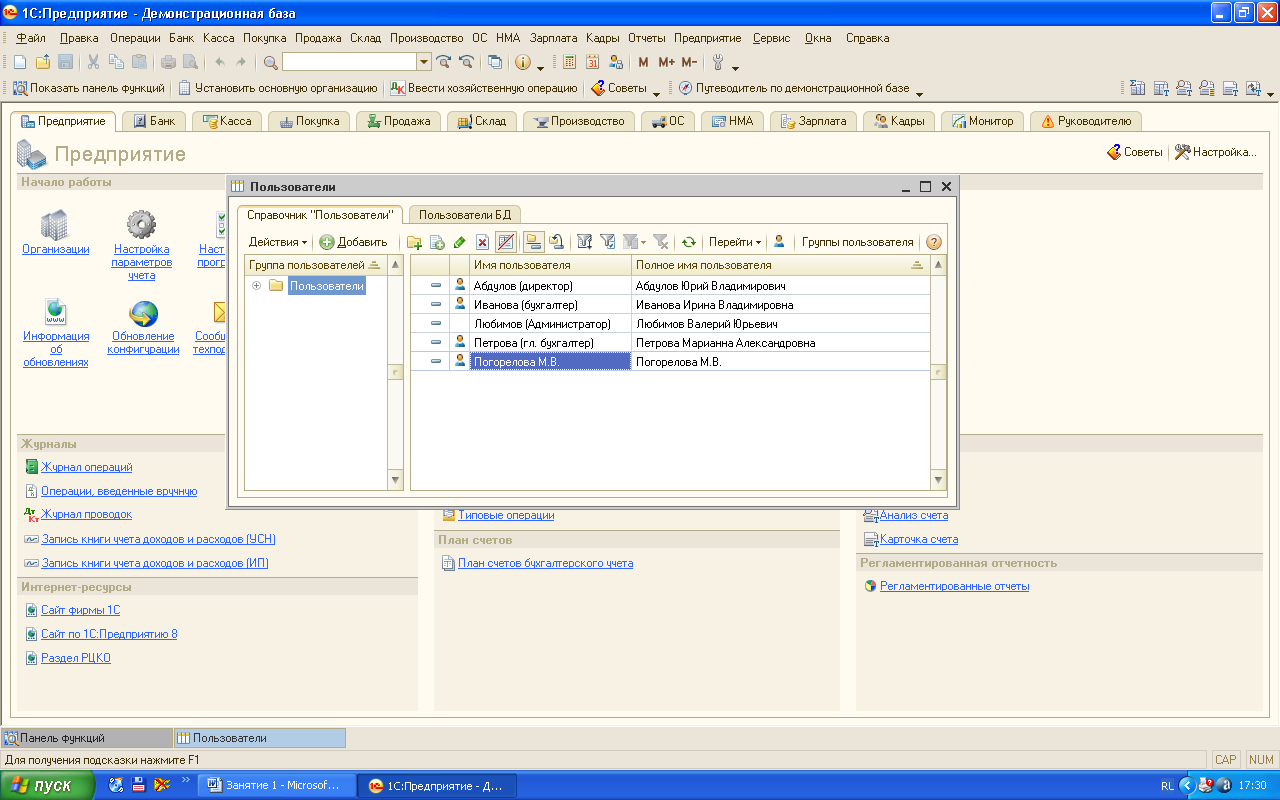Click the new group folder icon in Пользователи toolbar
The image size is (1280, 800).
coord(414,242)
